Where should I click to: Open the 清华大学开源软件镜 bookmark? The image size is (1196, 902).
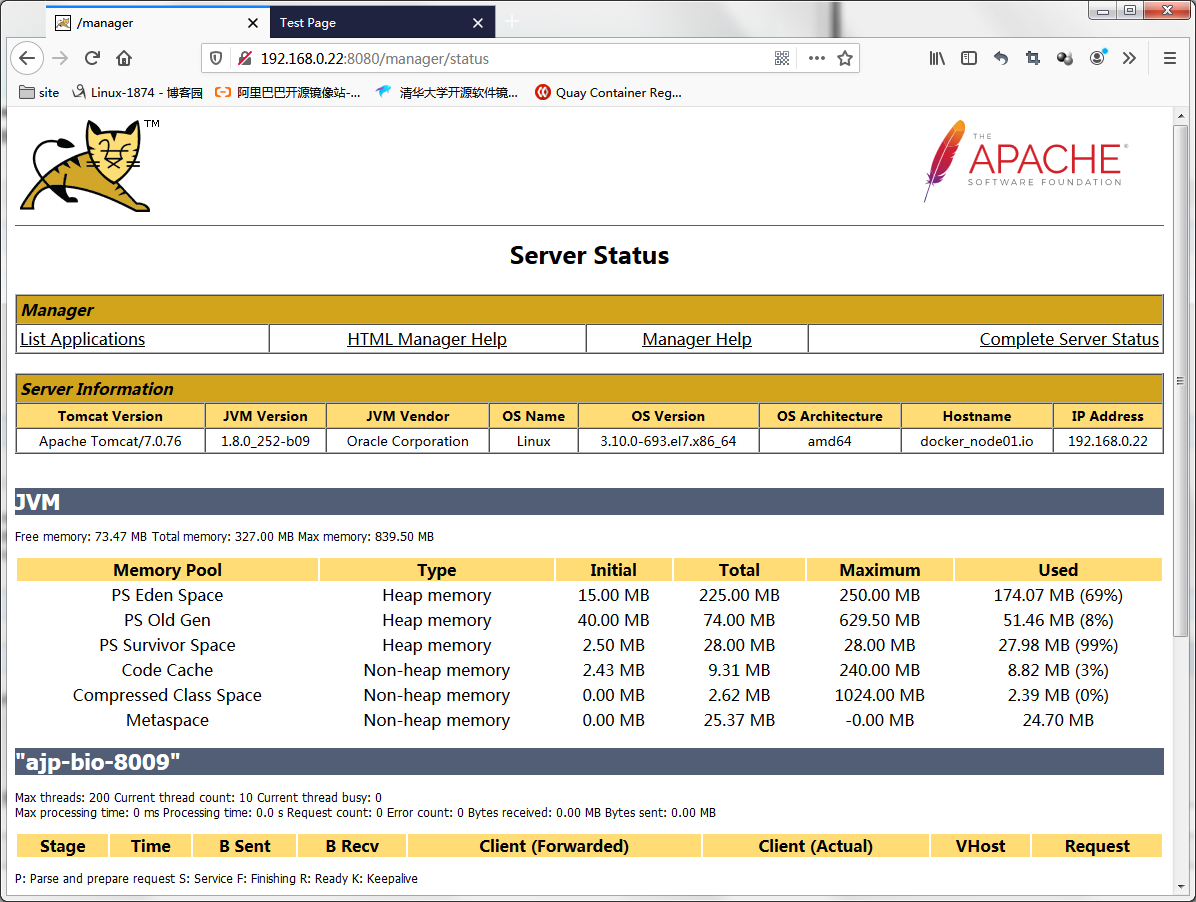tap(447, 92)
